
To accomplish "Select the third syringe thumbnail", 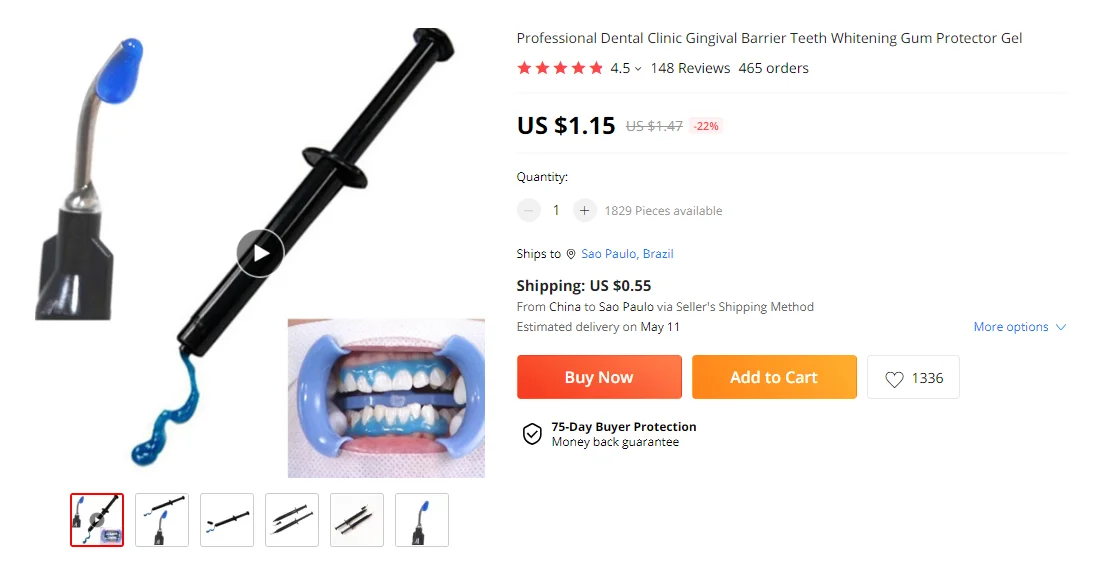I will coord(226,519).
